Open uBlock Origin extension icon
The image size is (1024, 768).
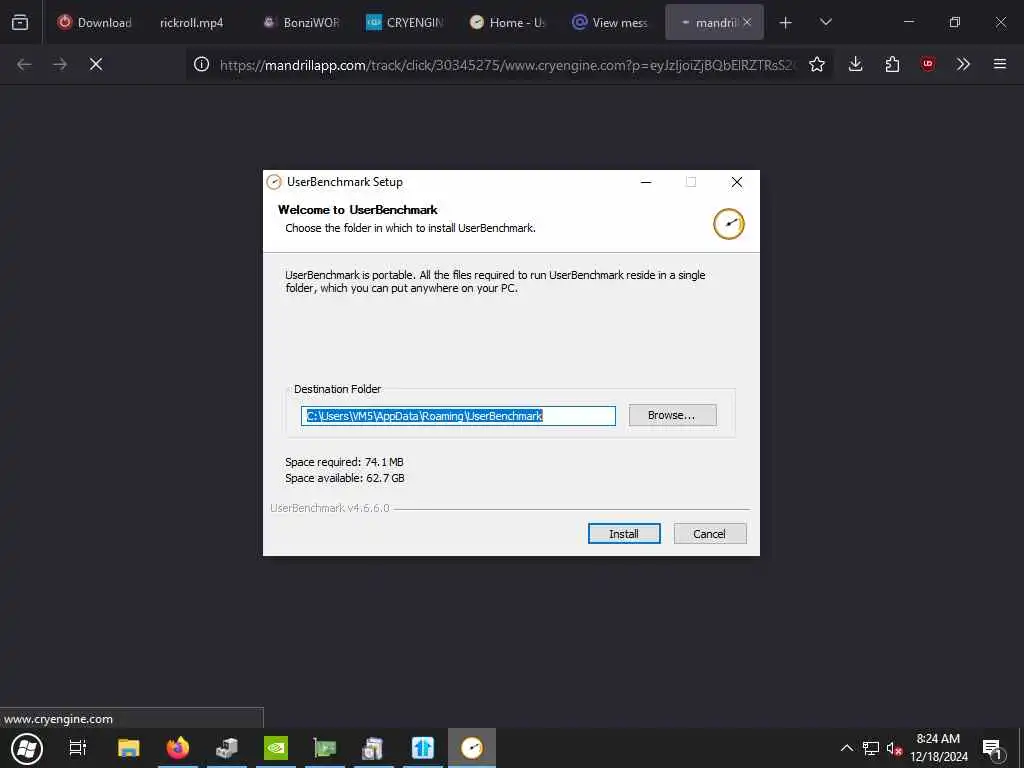(x=927, y=64)
